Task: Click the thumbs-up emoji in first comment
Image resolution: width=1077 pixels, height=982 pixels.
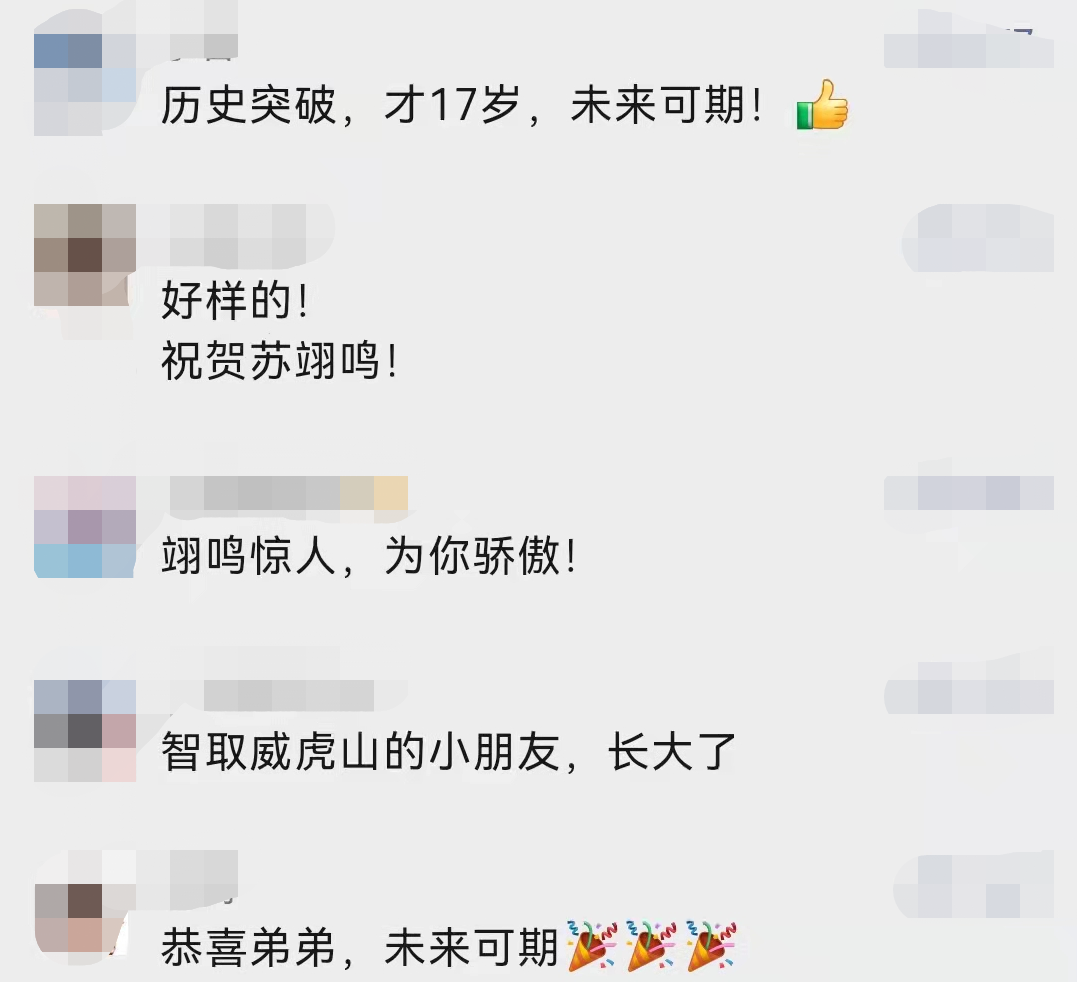Action: click(822, 105)
